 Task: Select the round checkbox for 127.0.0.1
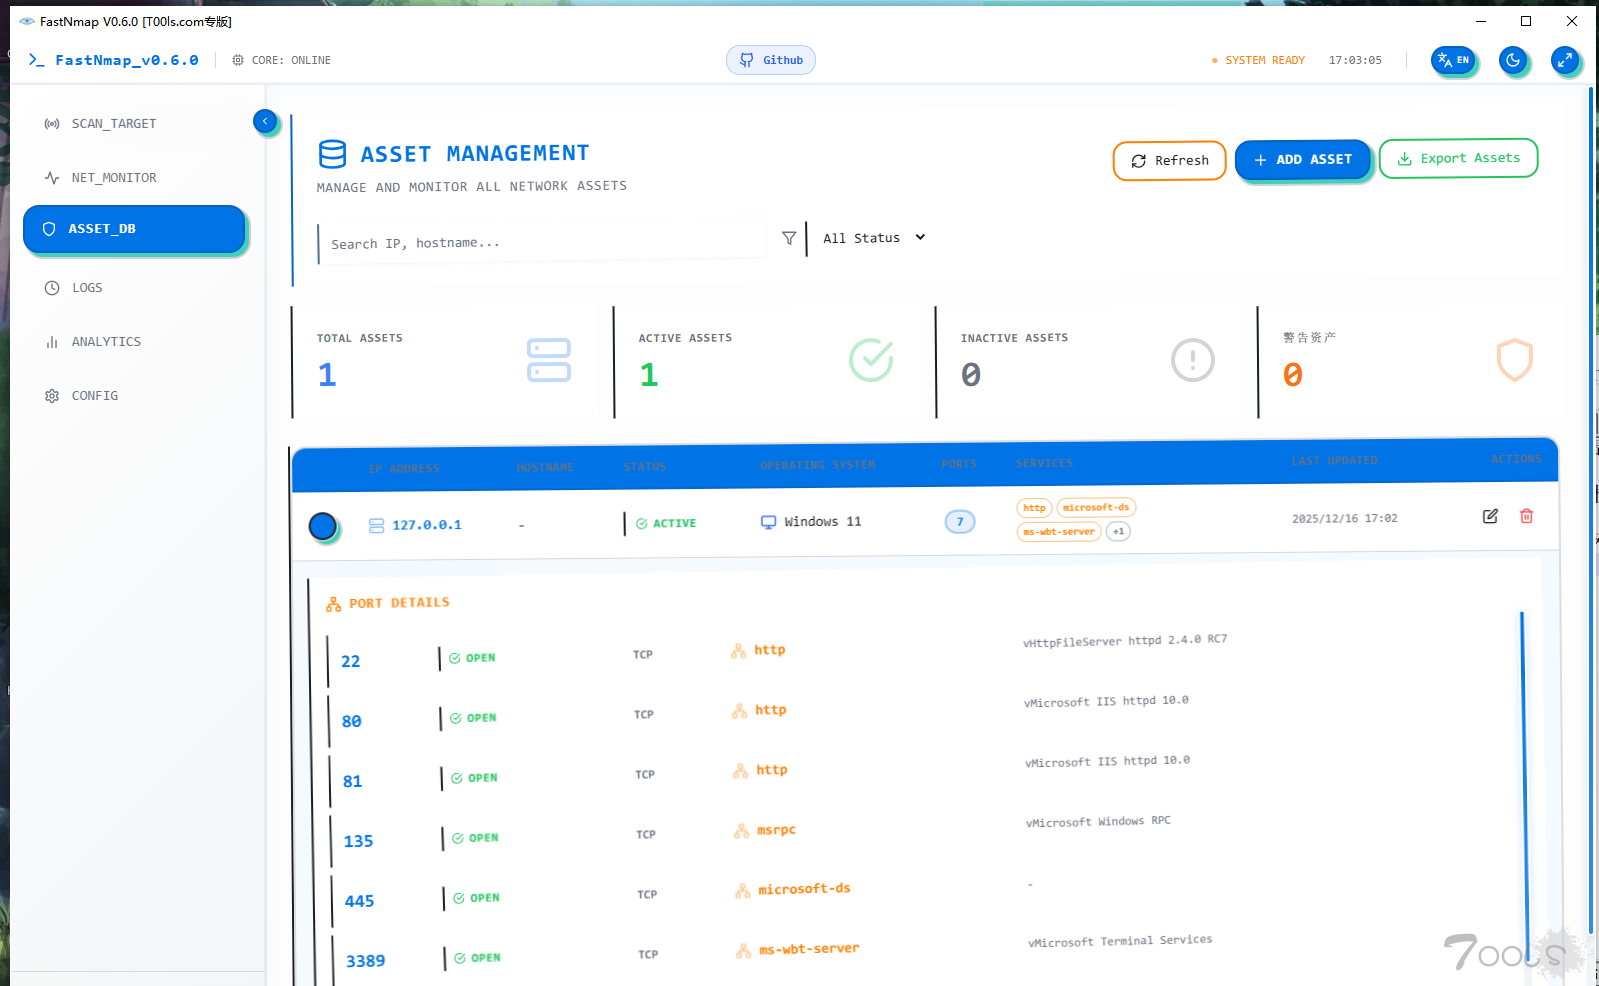pyautogui.click(x=323, y=526)
